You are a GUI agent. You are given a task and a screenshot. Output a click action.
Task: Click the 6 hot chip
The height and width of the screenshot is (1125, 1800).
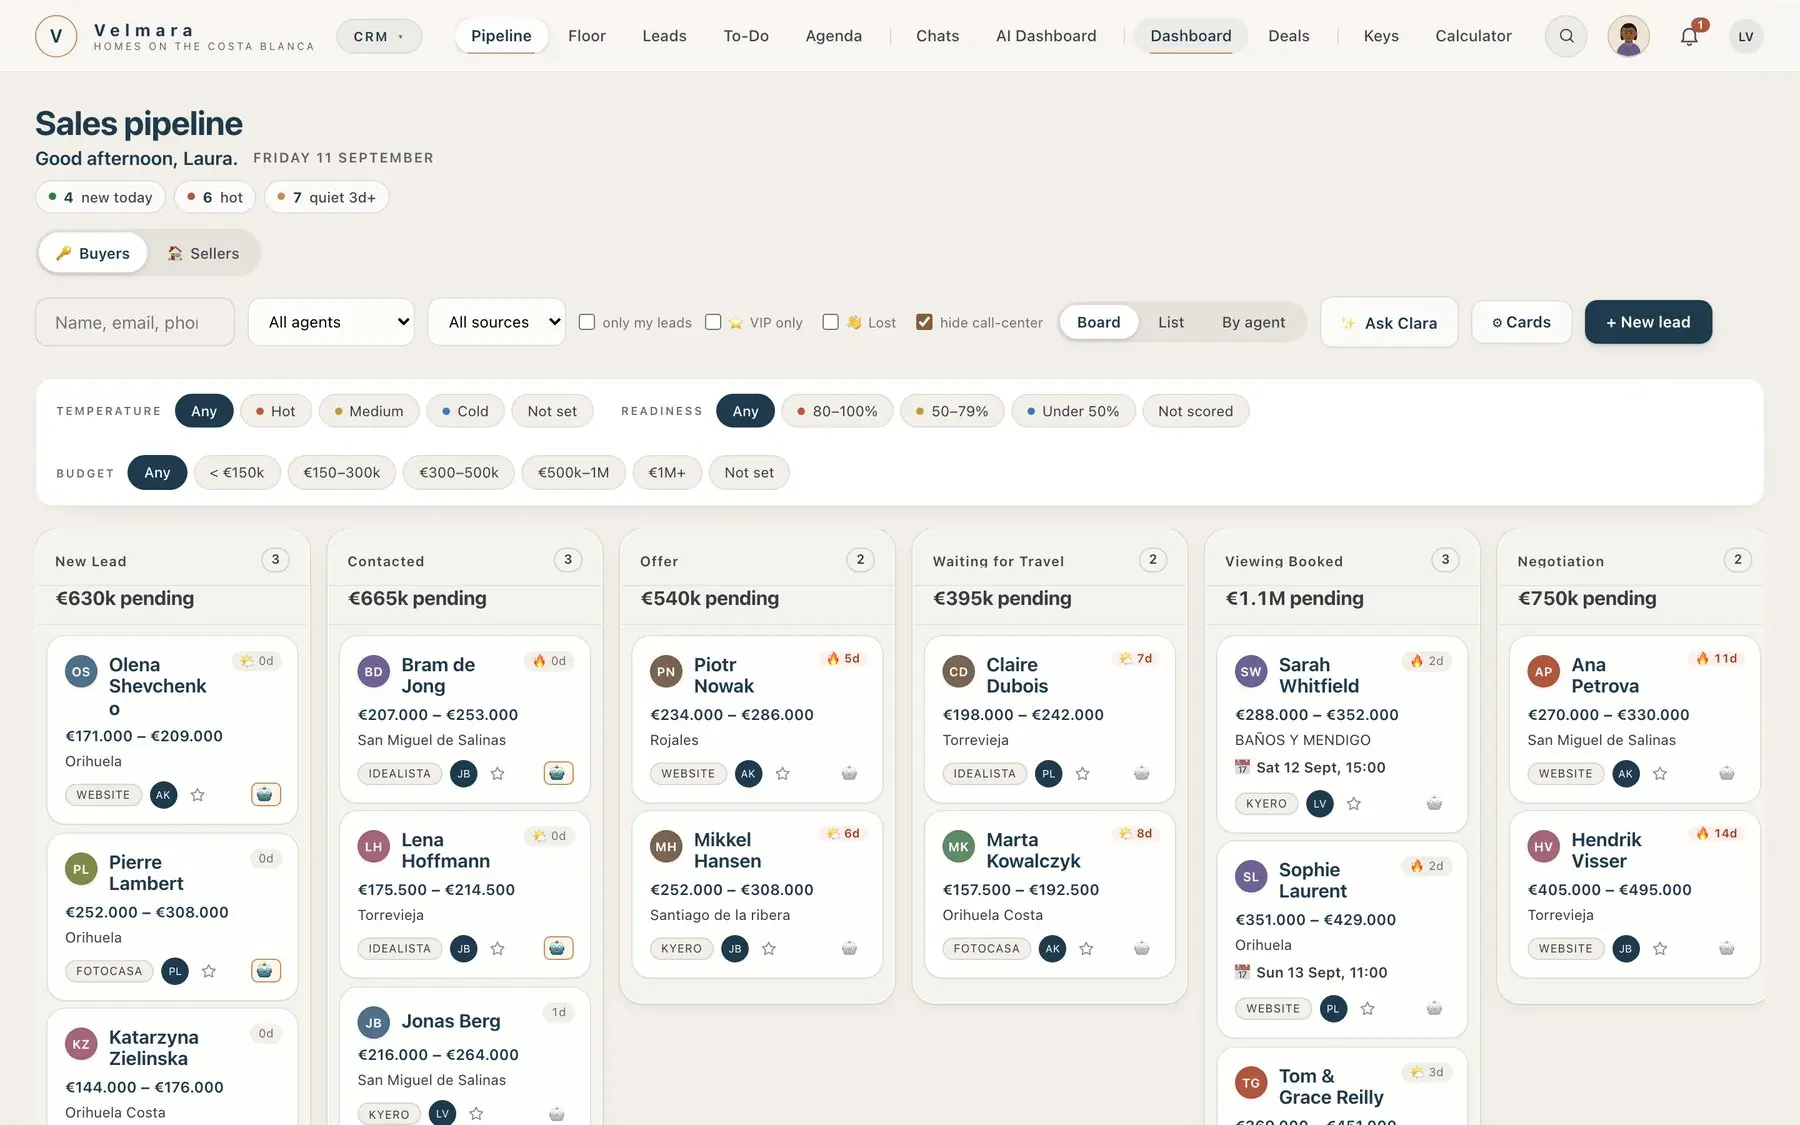(x=215, y=197)
